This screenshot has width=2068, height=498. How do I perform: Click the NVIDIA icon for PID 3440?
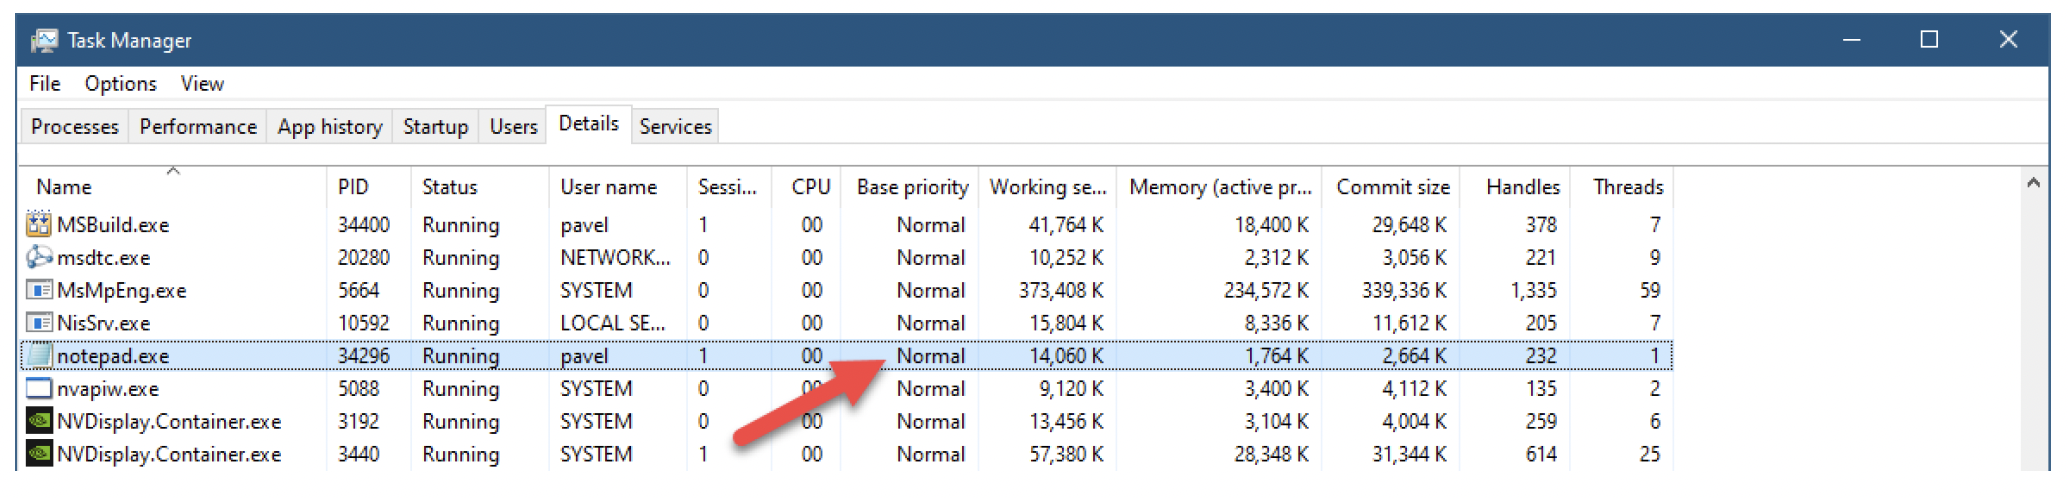pos(39,454)
